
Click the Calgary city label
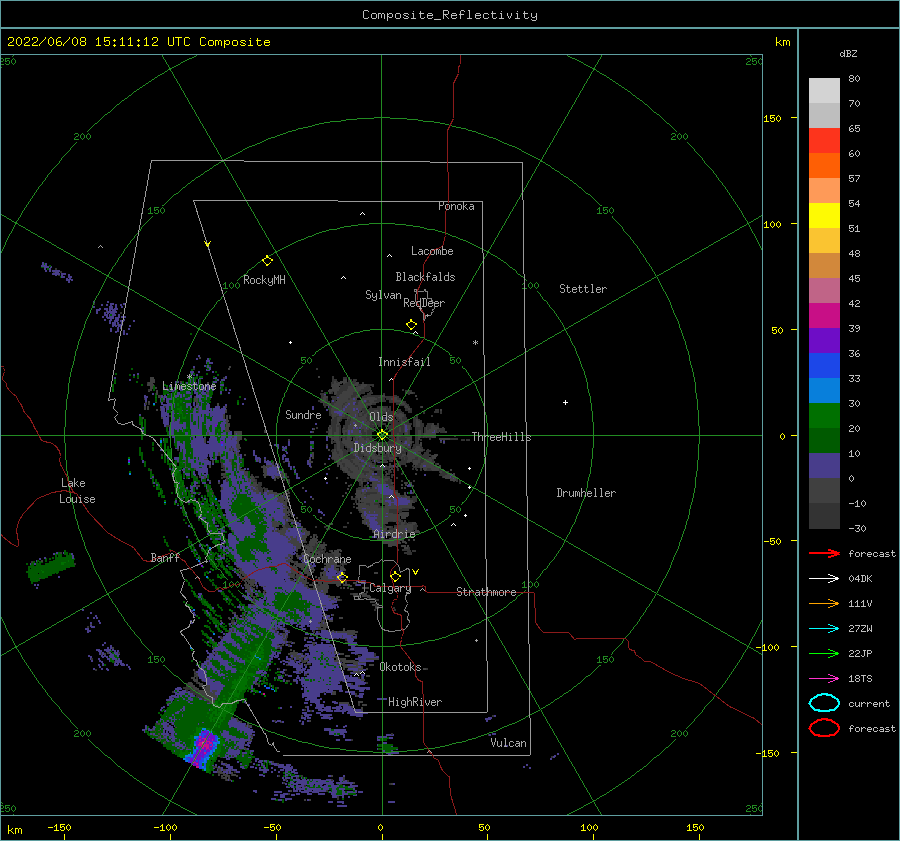(390, 588)
